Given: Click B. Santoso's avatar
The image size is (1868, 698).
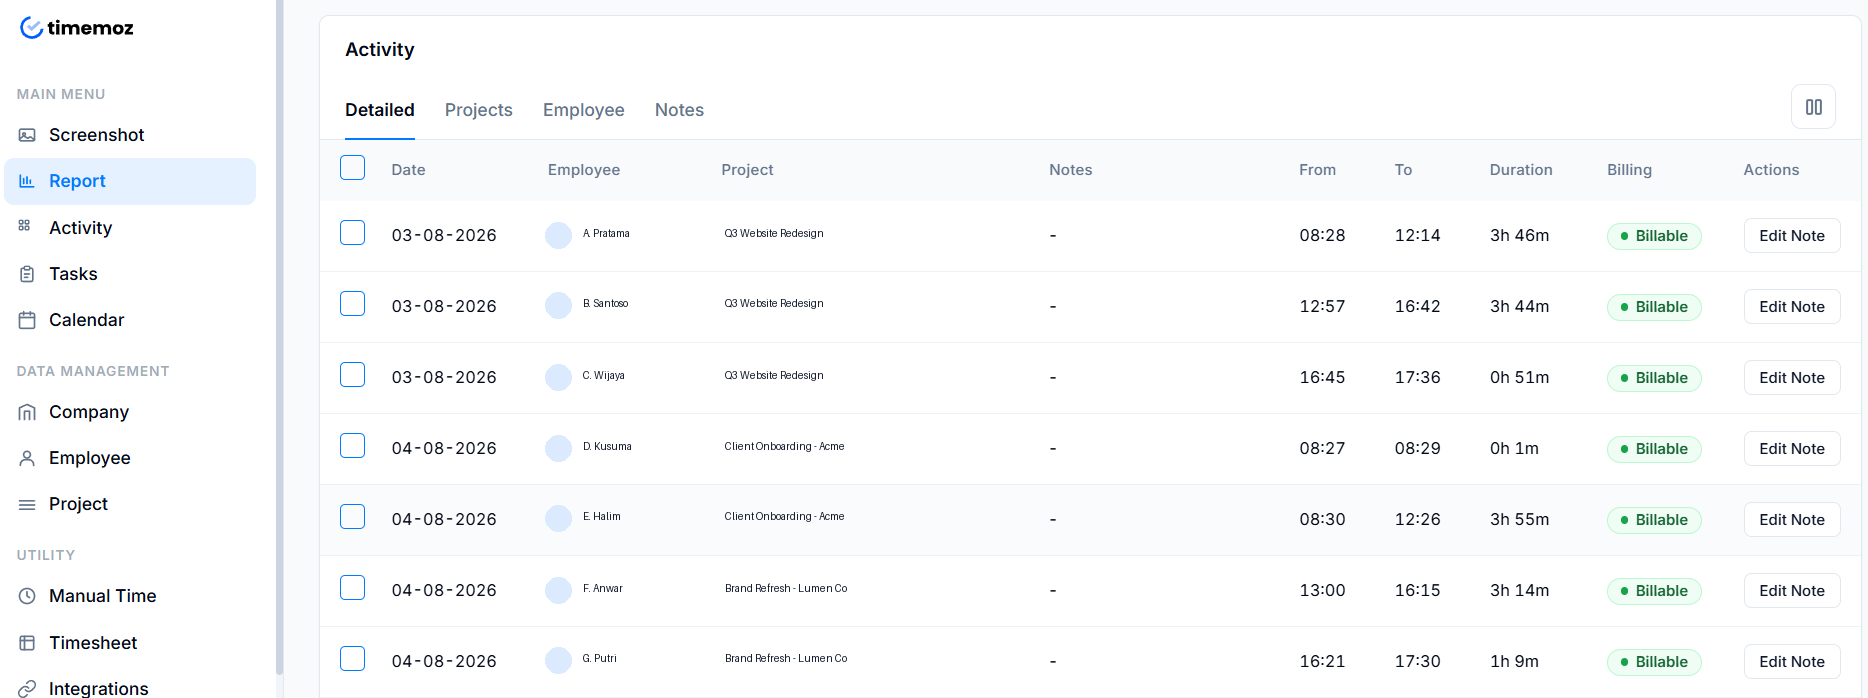Looking at the screenshot, I should [x=558, y=305].
